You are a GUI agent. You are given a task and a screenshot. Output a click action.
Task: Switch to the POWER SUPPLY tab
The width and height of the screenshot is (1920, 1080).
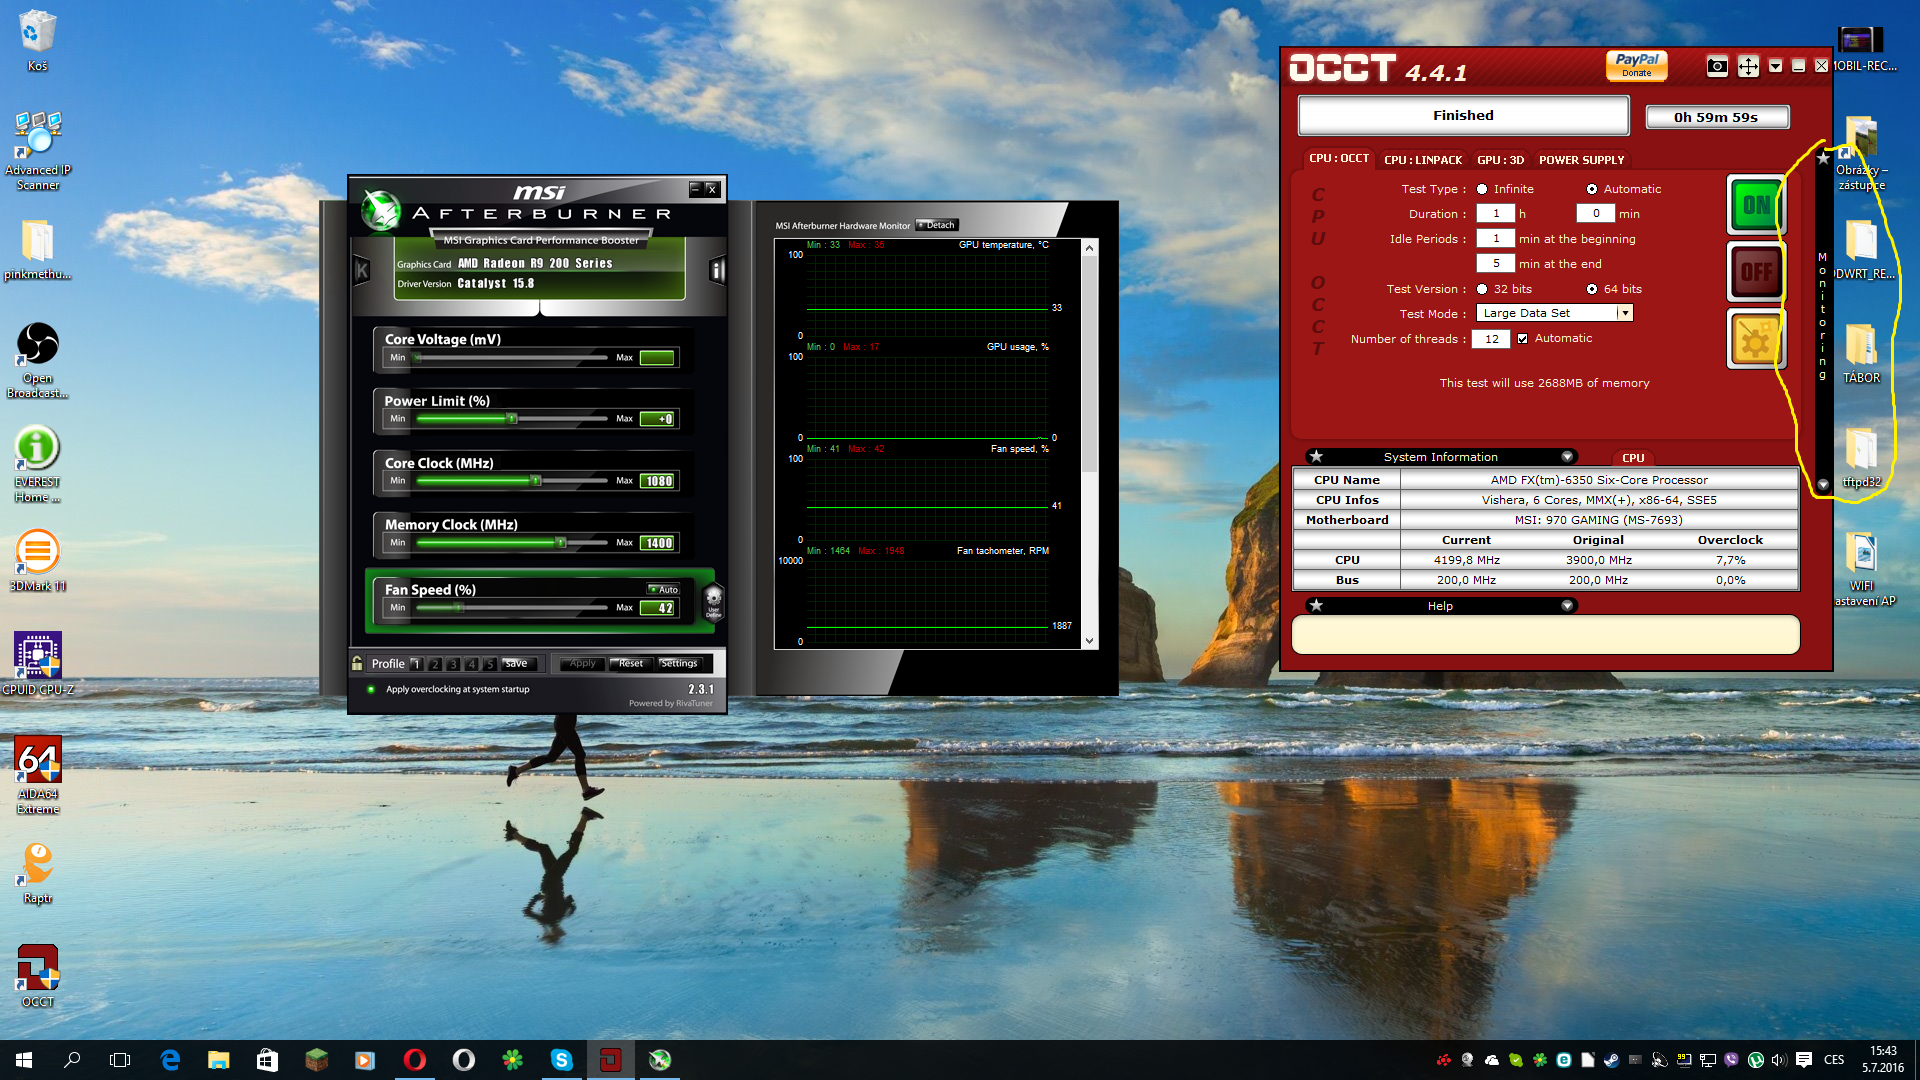1581,160
